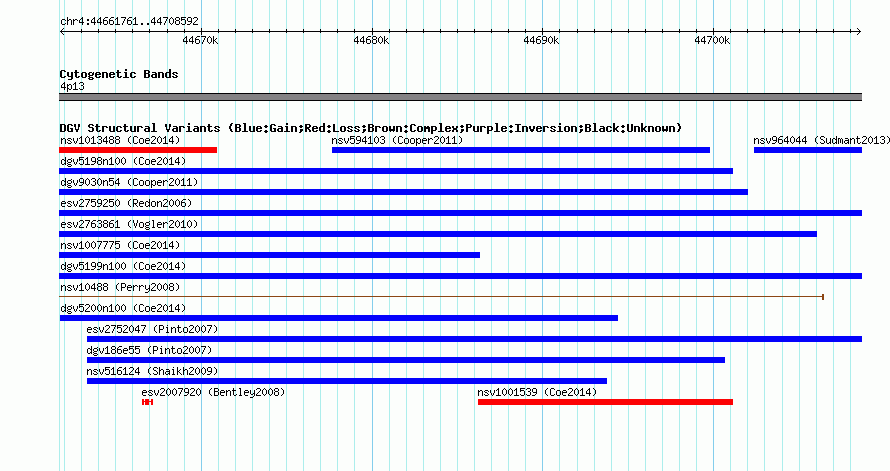
Task: Open the dgv5200n100 (Coe2014) label
Action: (x=123, y=308)
